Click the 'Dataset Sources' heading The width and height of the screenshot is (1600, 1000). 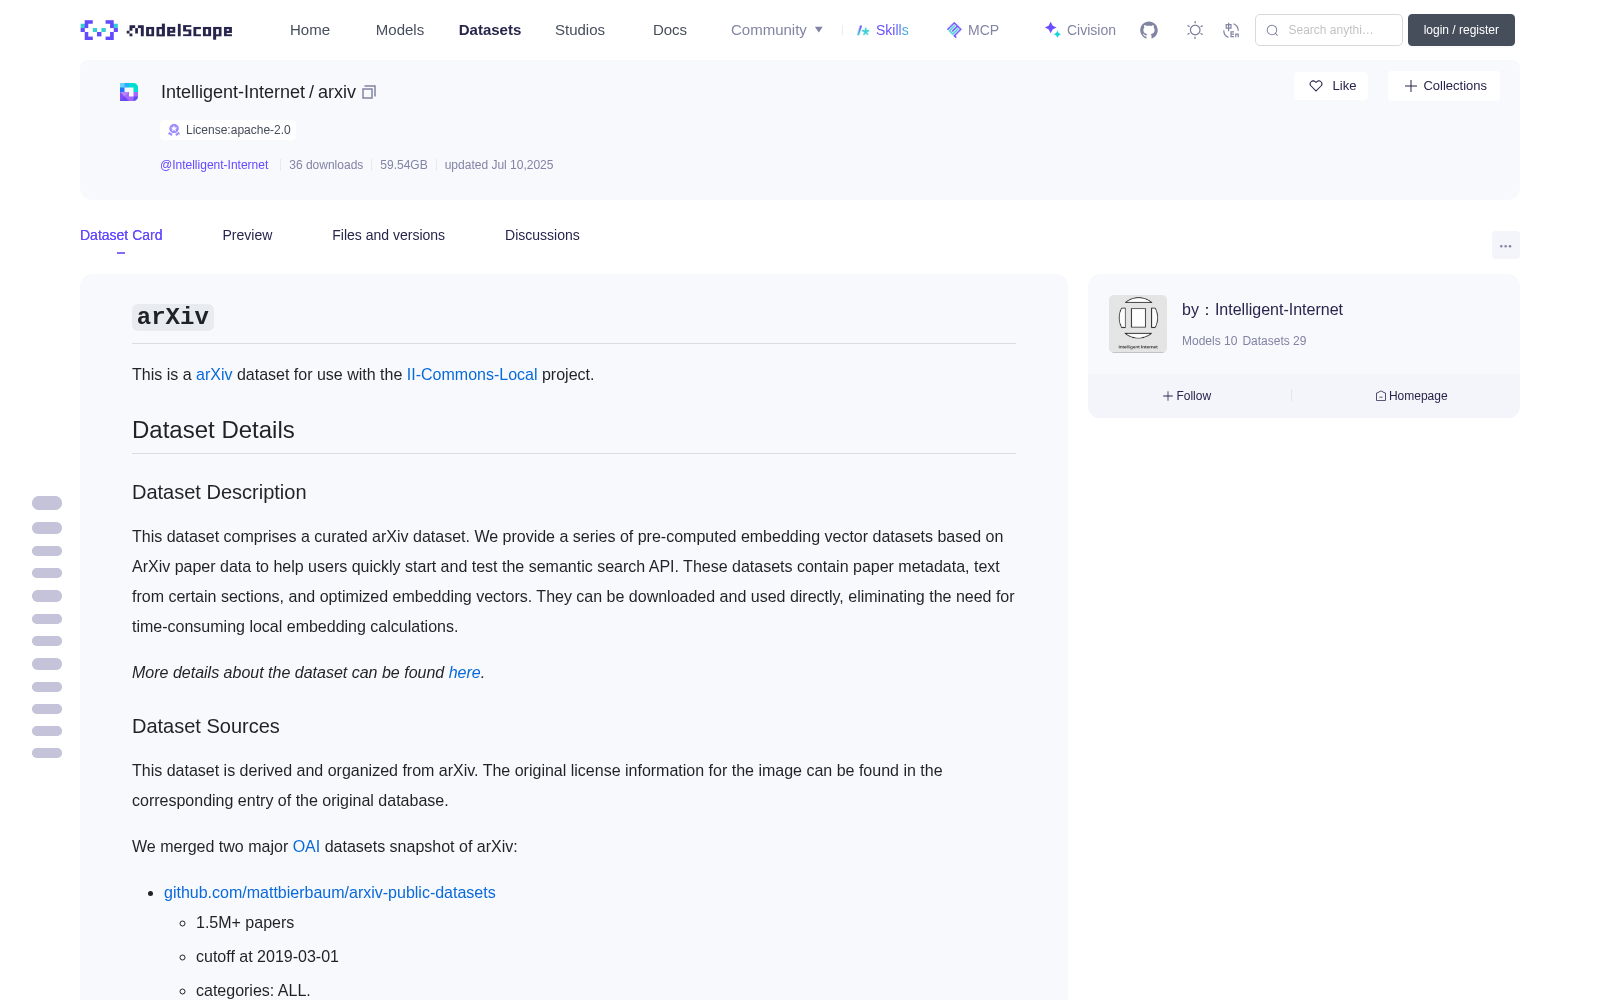pyautogui.click(x=206, y=726)
